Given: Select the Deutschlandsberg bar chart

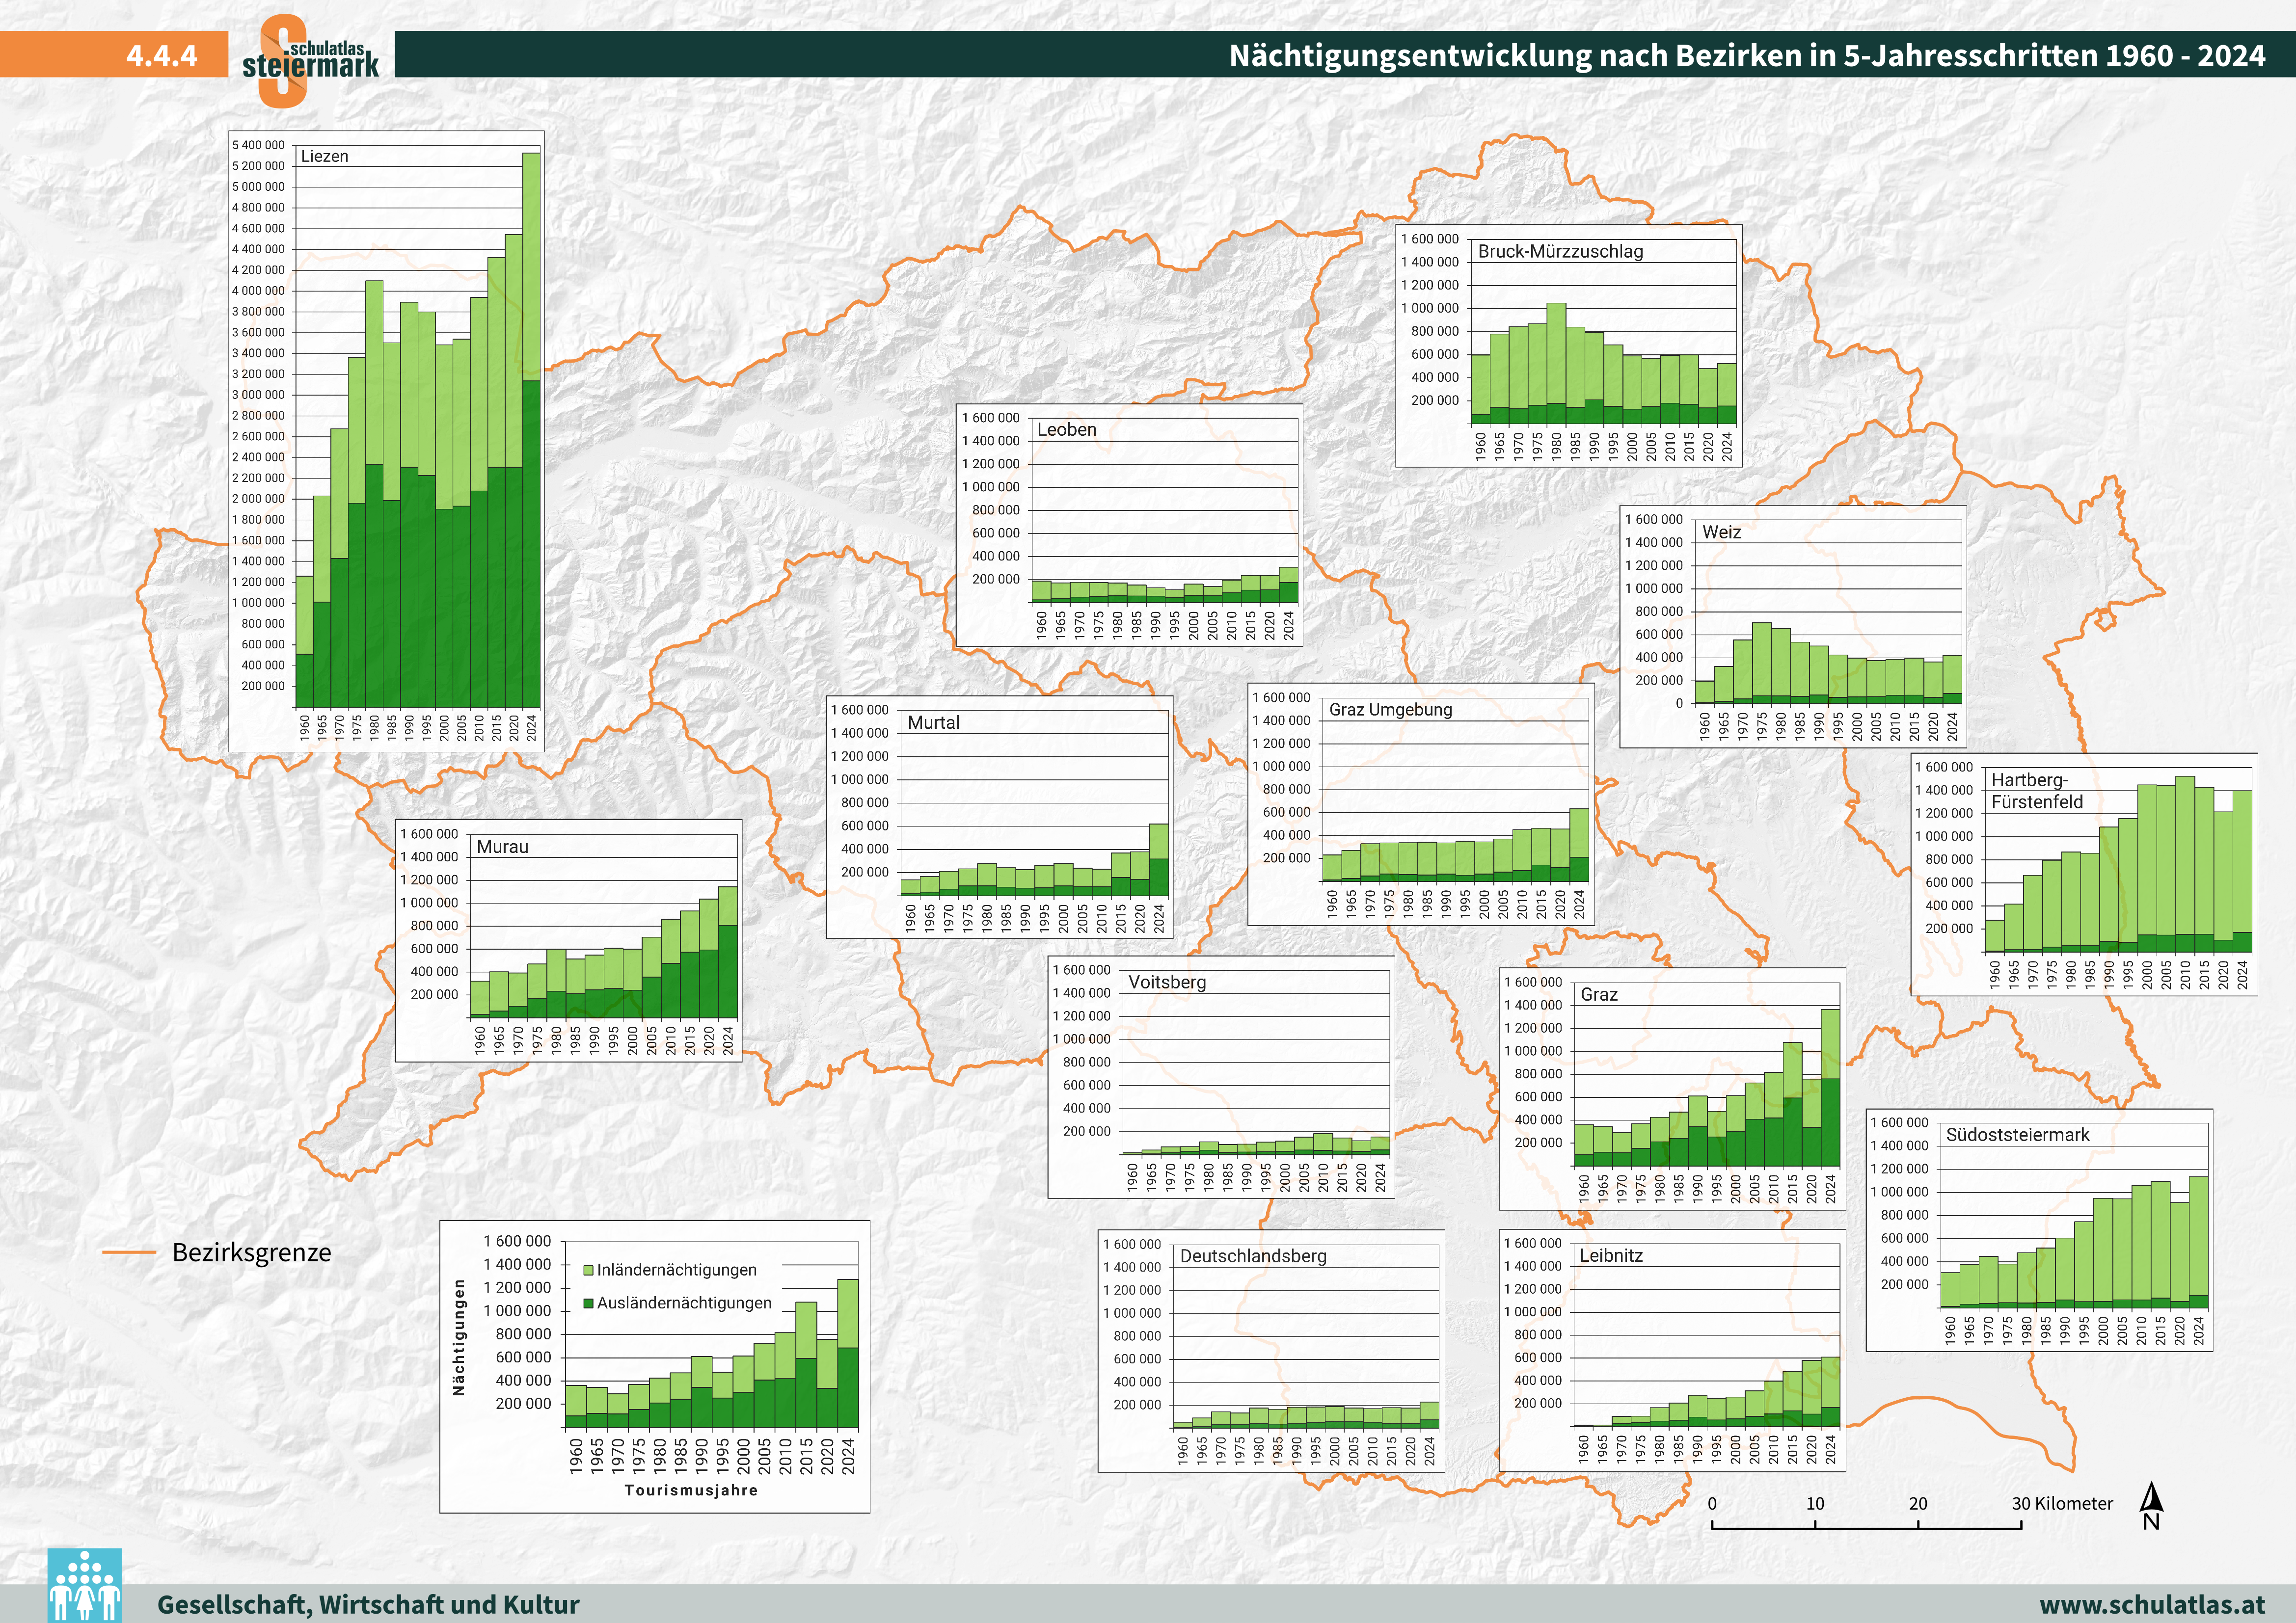Looking at the screenshot, I should pos(1271,1350).
